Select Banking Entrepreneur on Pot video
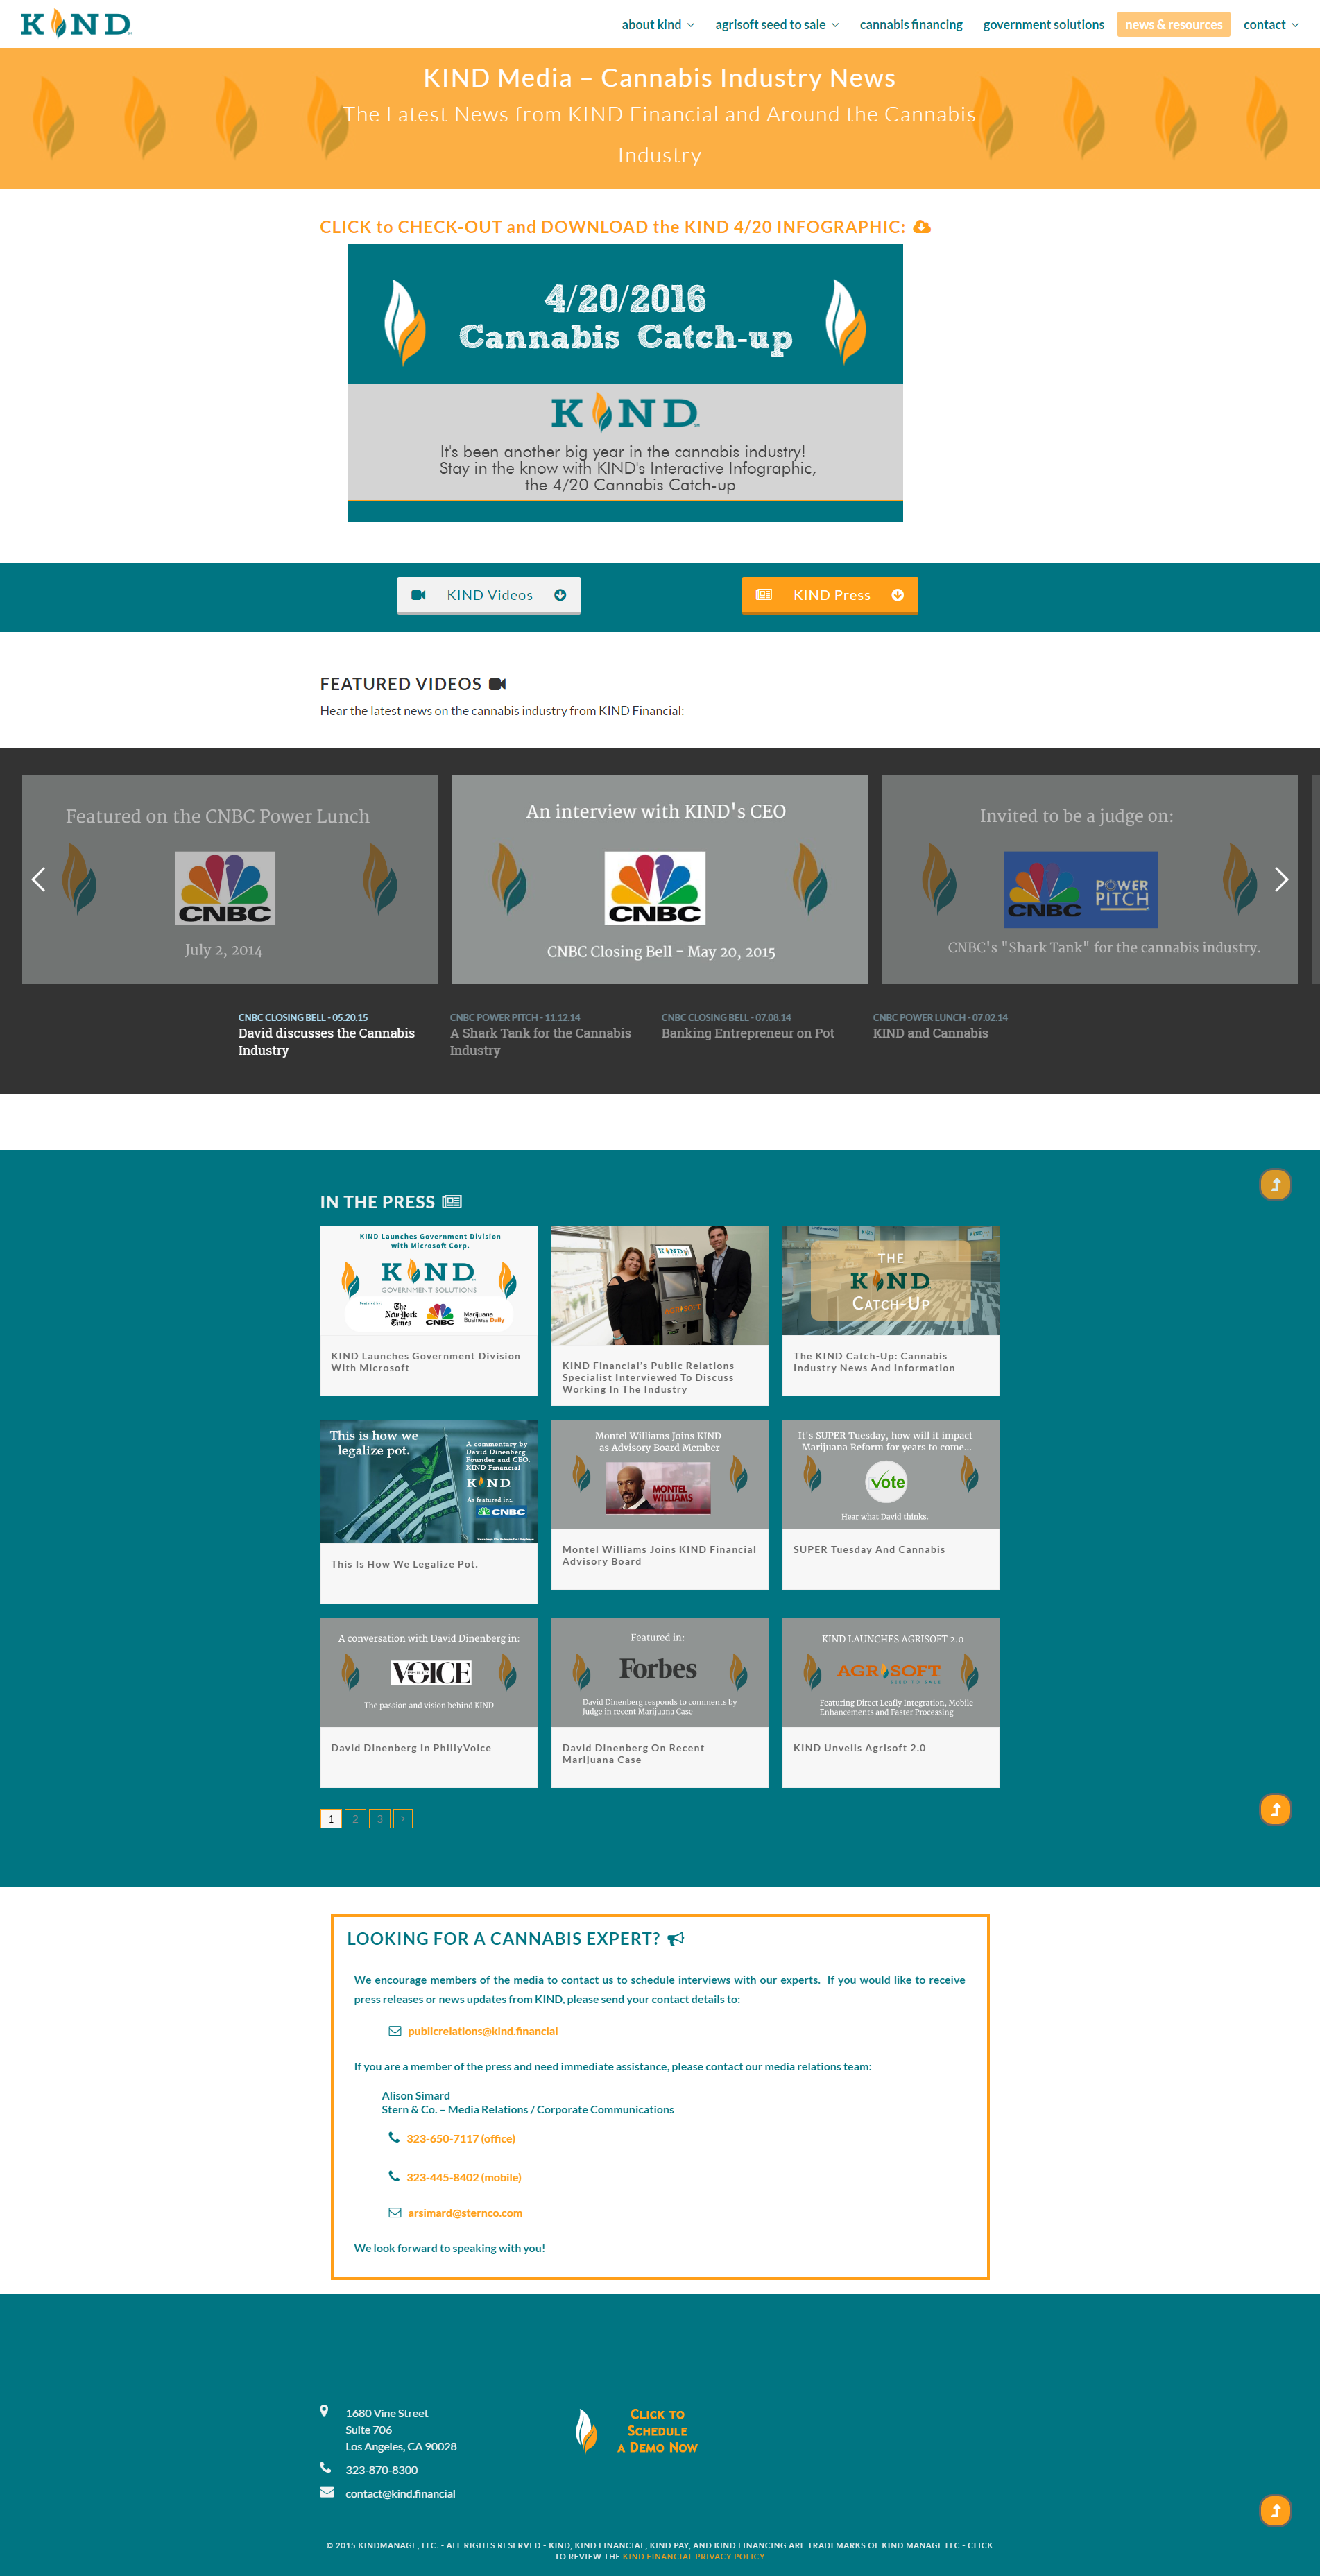This screenshot has width=1320, height=2576. (x=748, y=1026)
